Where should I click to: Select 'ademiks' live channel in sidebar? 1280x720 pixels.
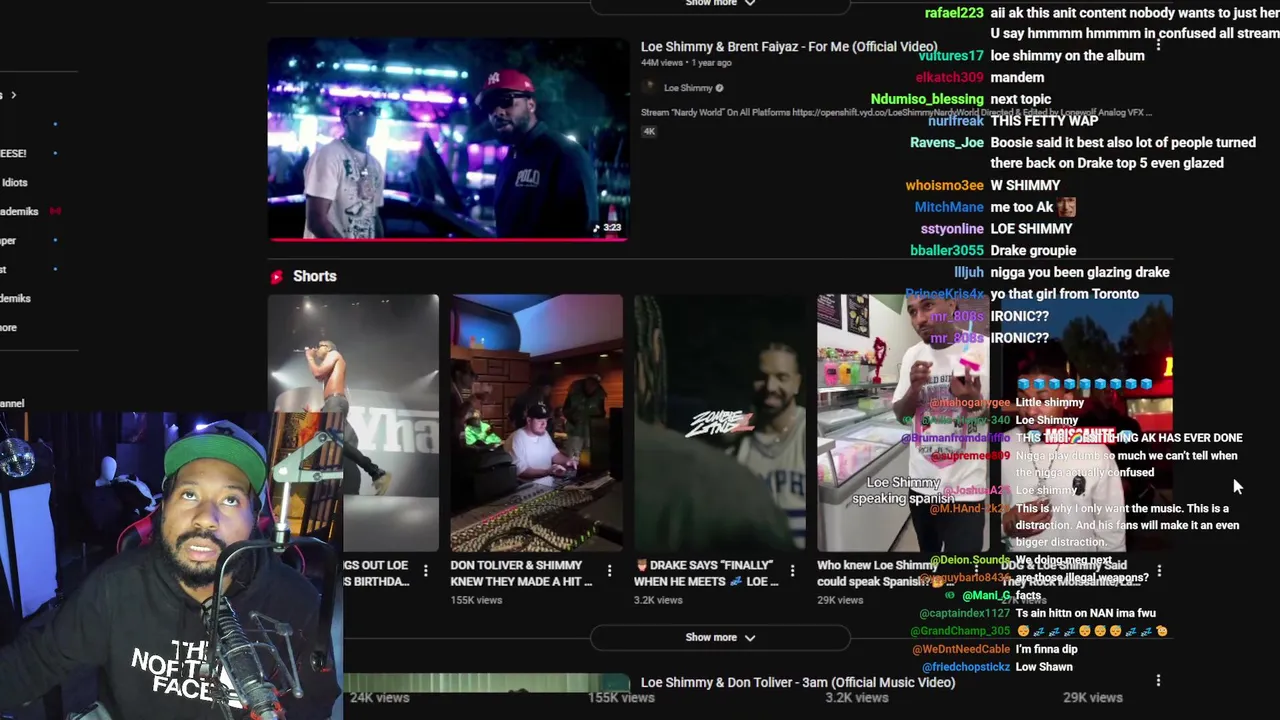(x=19, y=211)
